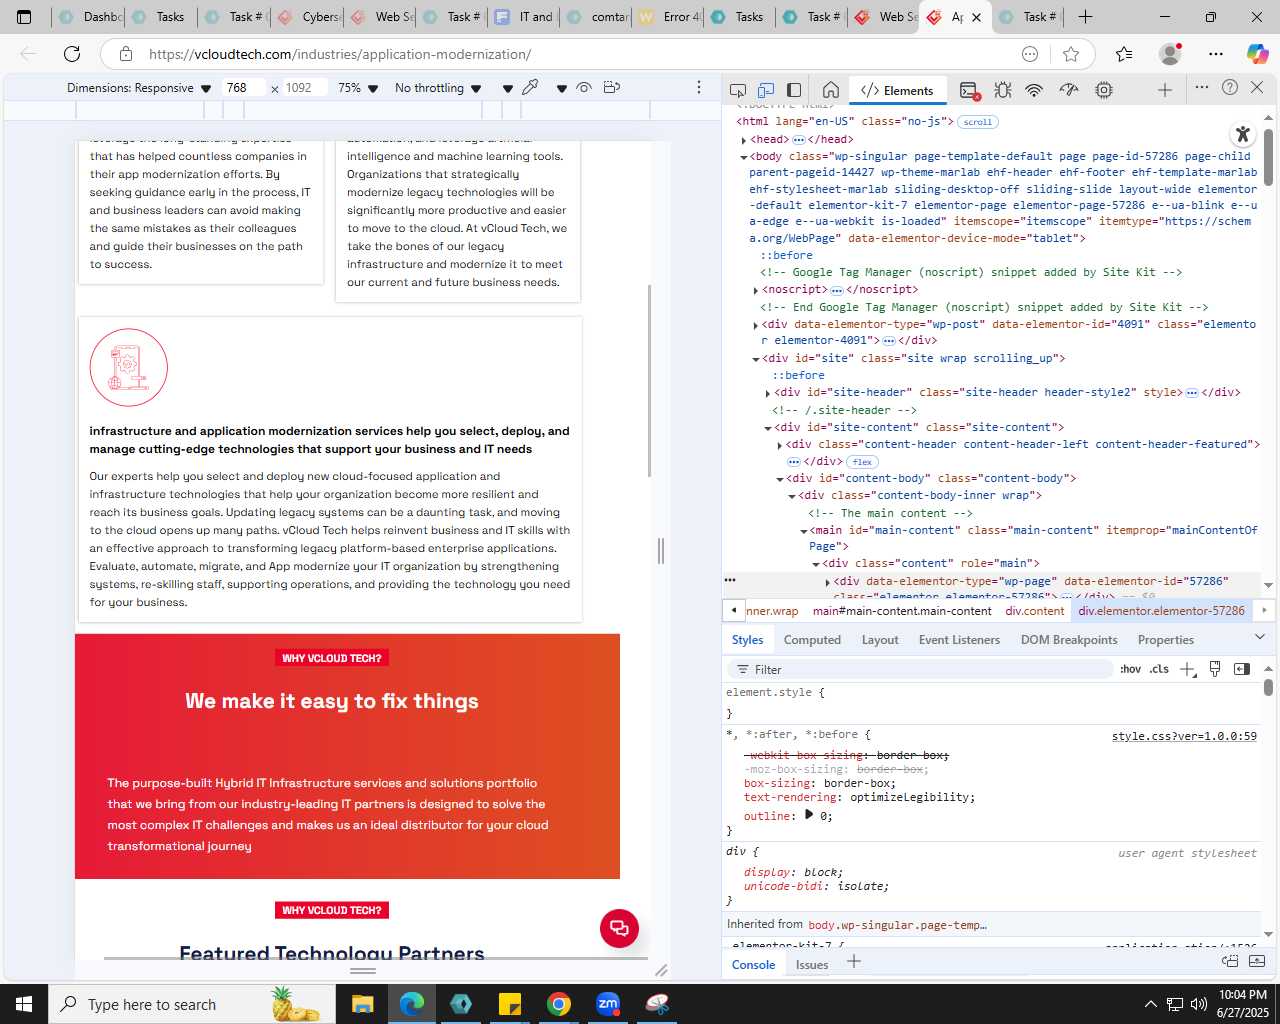
Task: Click the flex badge in DOM tree
Action: 862,462
